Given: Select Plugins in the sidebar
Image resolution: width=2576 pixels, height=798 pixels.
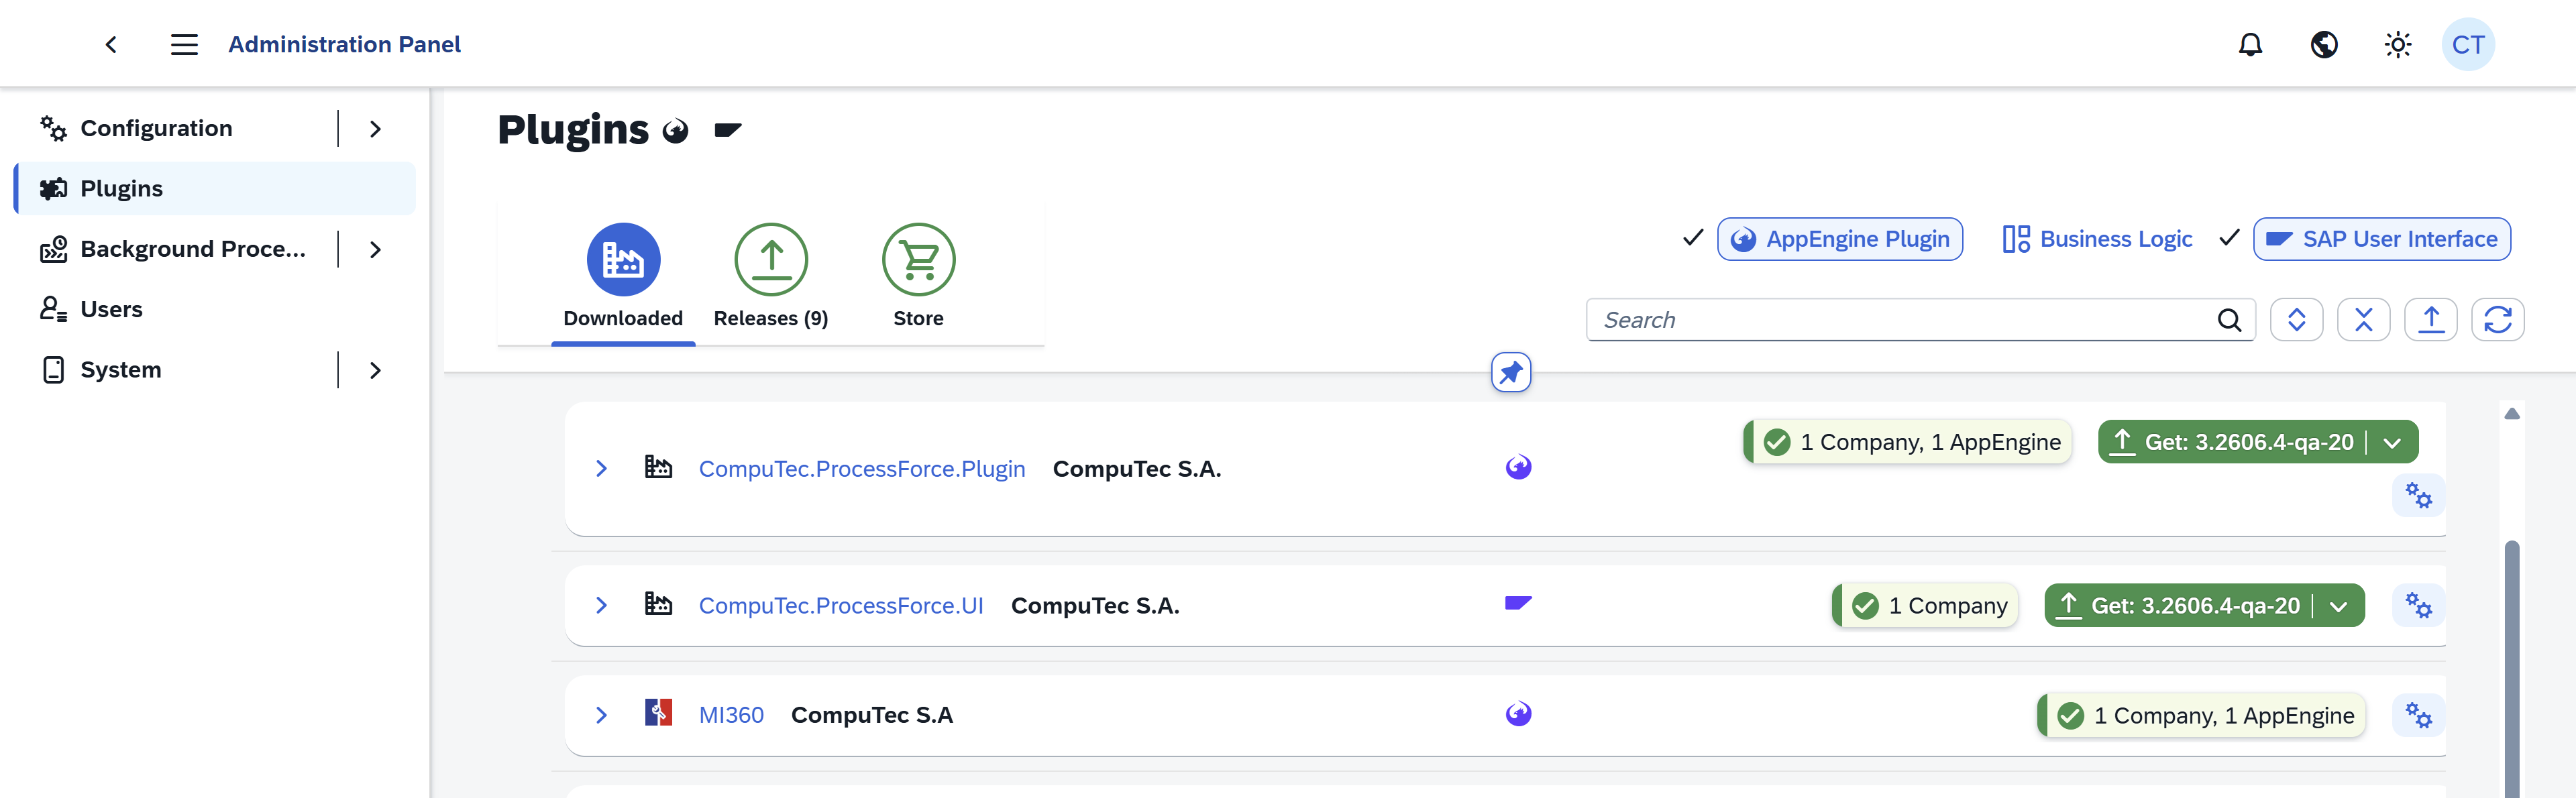Looking at the screenshot, I should (x=214, y=188).
